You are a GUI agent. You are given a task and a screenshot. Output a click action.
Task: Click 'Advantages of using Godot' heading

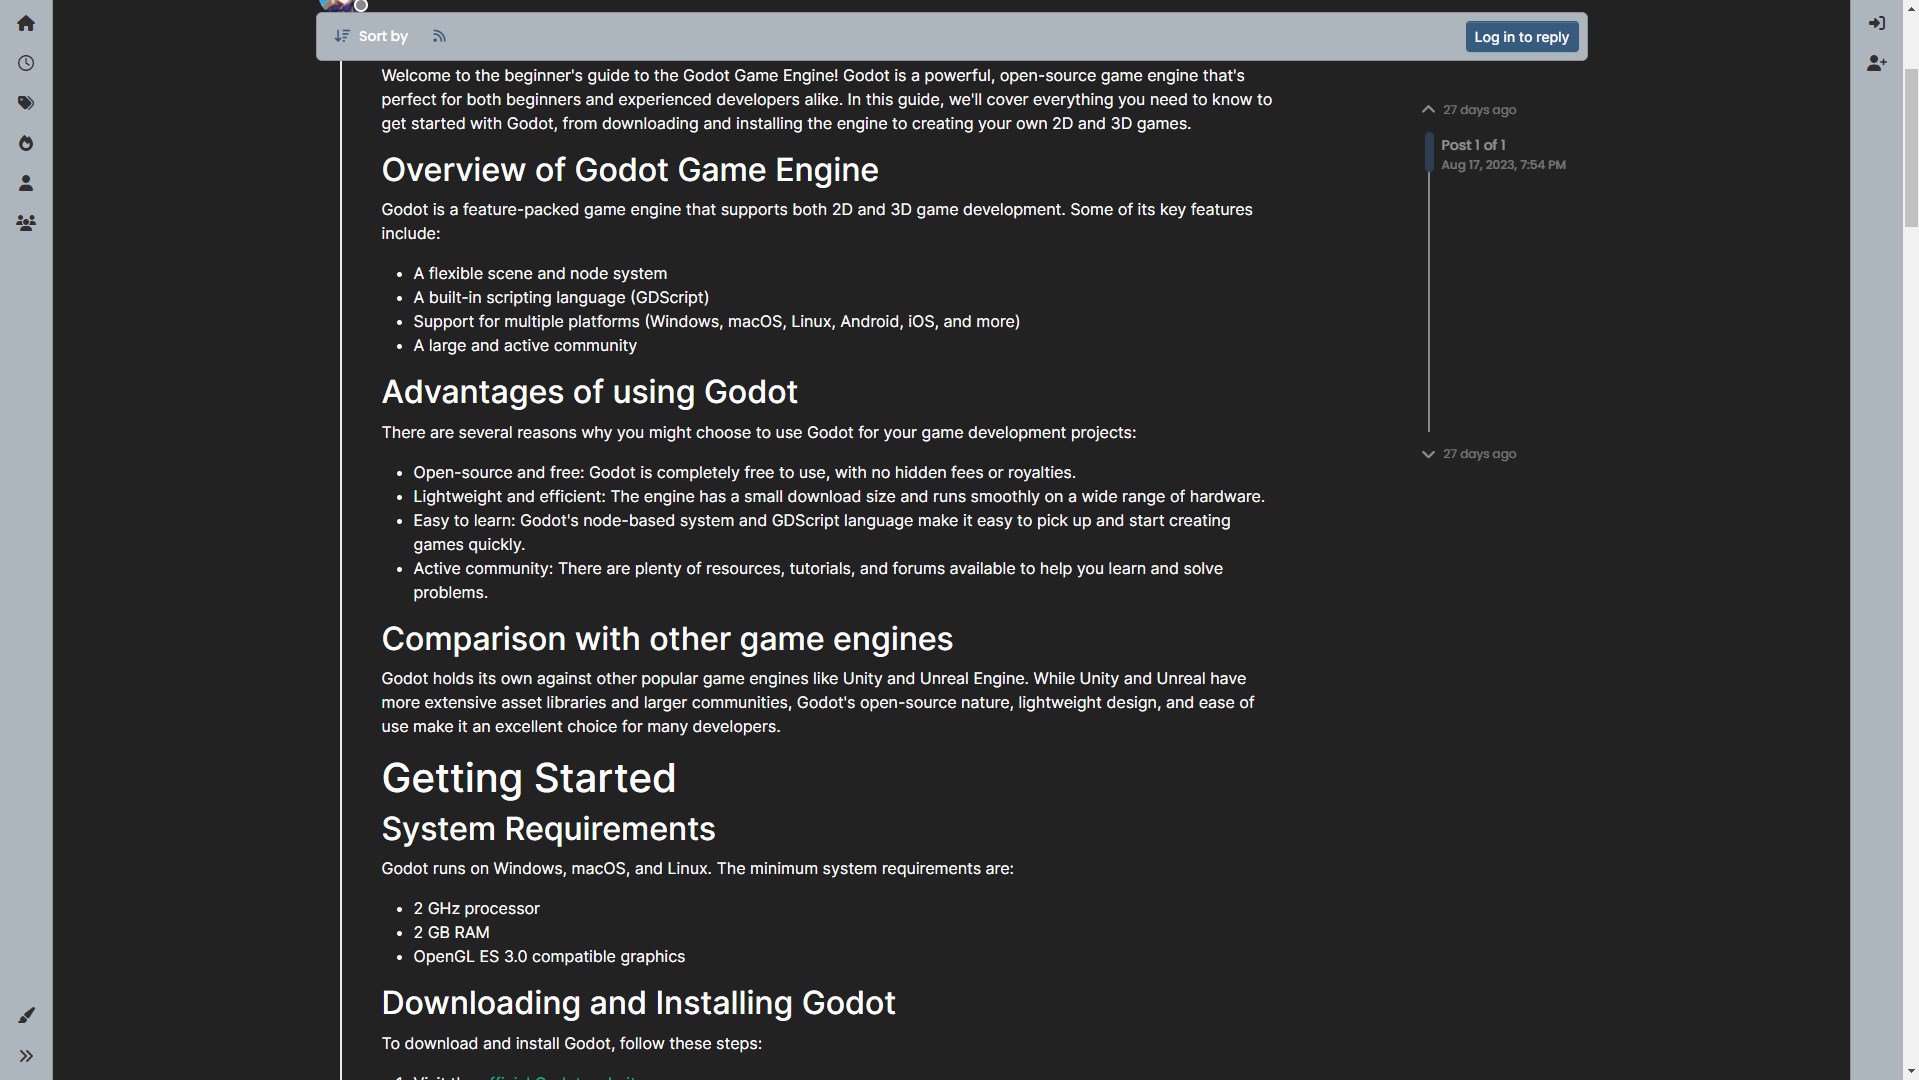point(589,392)
